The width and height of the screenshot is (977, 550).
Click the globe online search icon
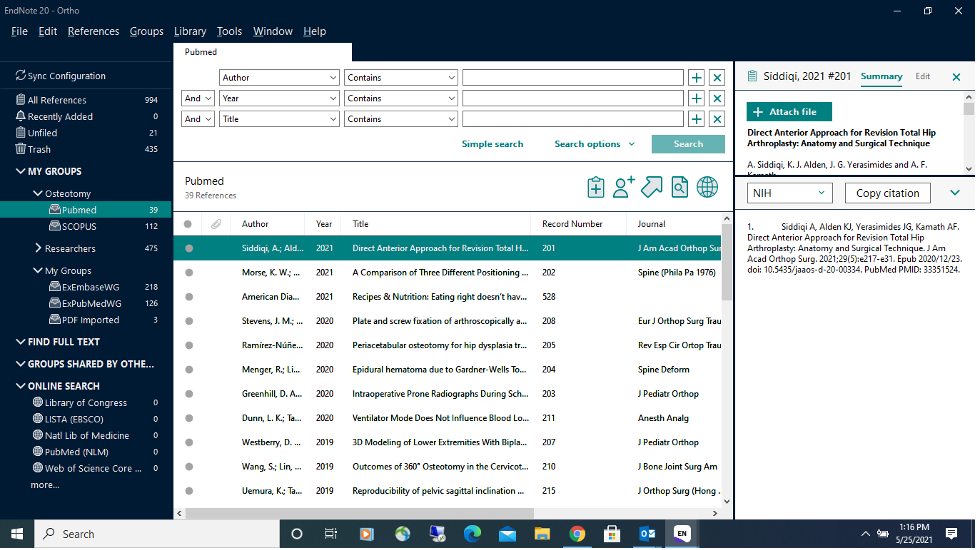(x=707, y=187)
